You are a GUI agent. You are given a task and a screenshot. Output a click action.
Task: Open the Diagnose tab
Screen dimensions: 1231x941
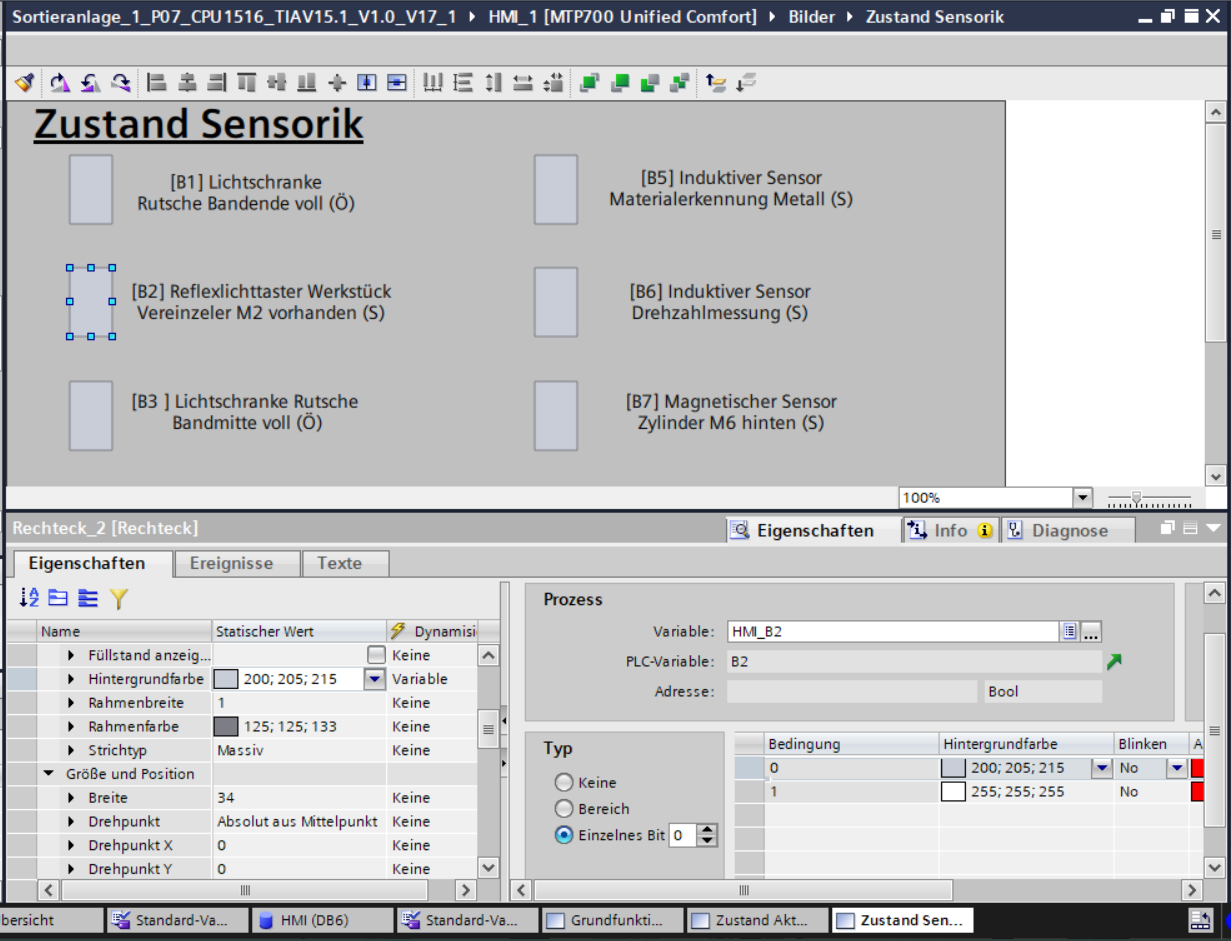pos(1069,530)
